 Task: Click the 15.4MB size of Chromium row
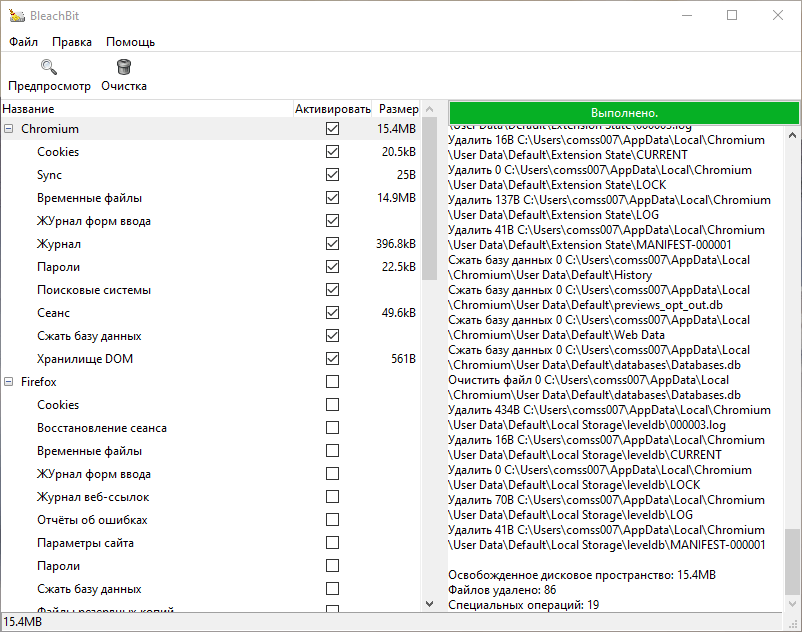coord(396,129)
